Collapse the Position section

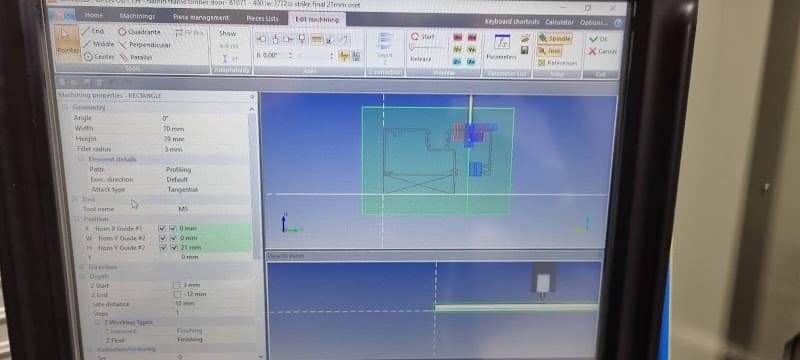click(x=76, y=219)
